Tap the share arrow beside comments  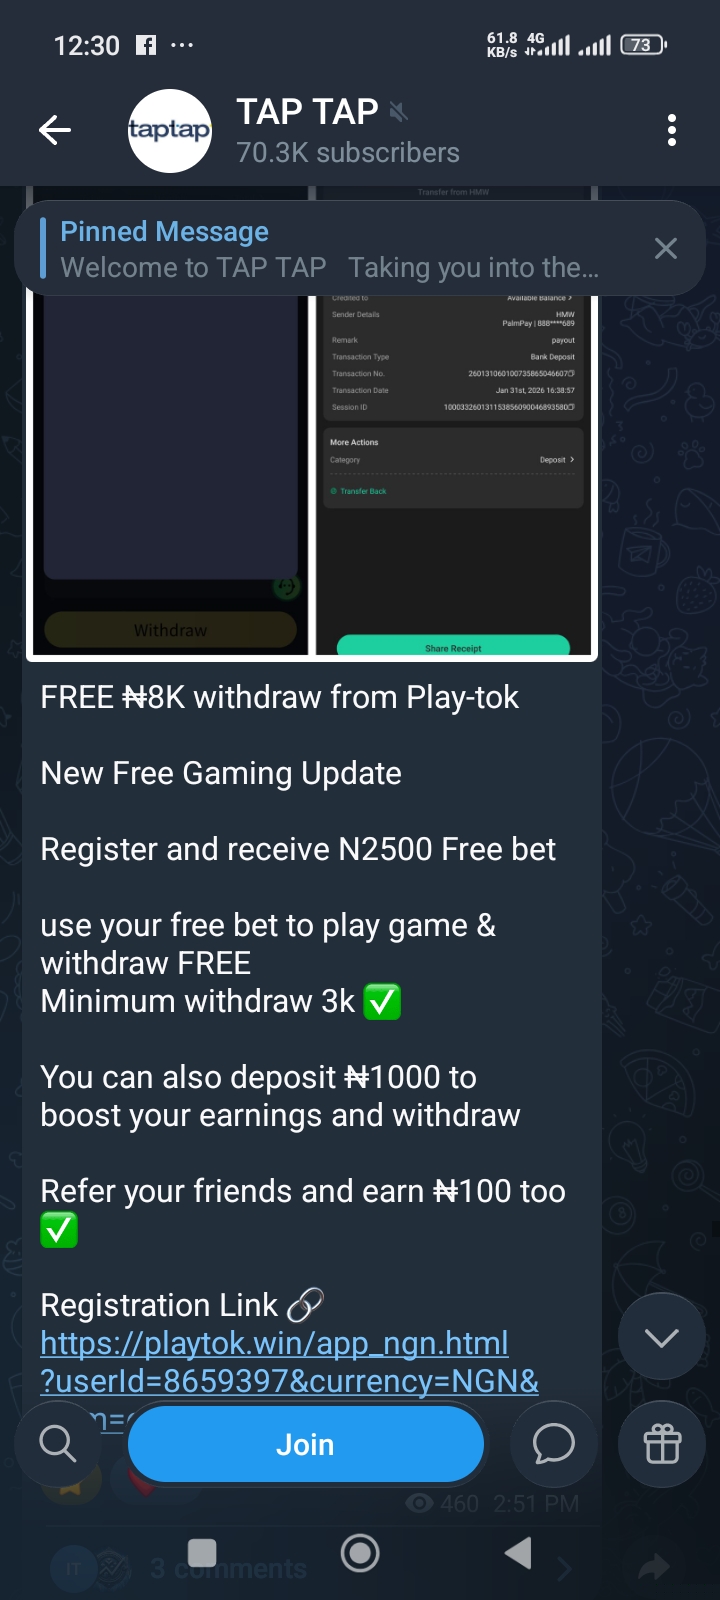(655, 1567)
